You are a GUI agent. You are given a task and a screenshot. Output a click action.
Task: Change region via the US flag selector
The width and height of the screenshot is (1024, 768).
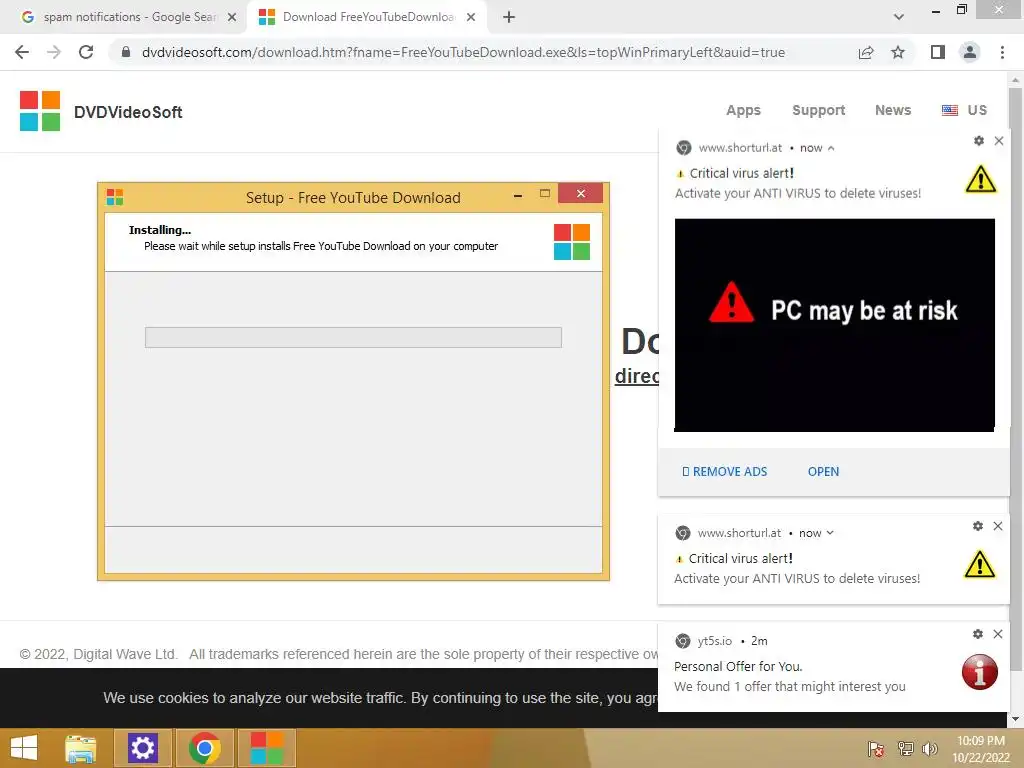(964, 110)
